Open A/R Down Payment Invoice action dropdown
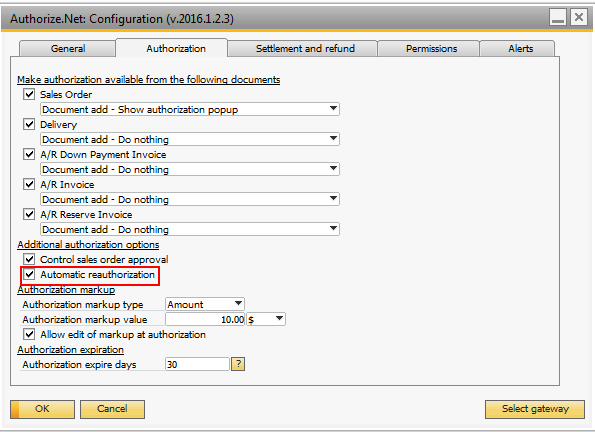Viewport: 595px width, 432px height. [x=190, y=169]
